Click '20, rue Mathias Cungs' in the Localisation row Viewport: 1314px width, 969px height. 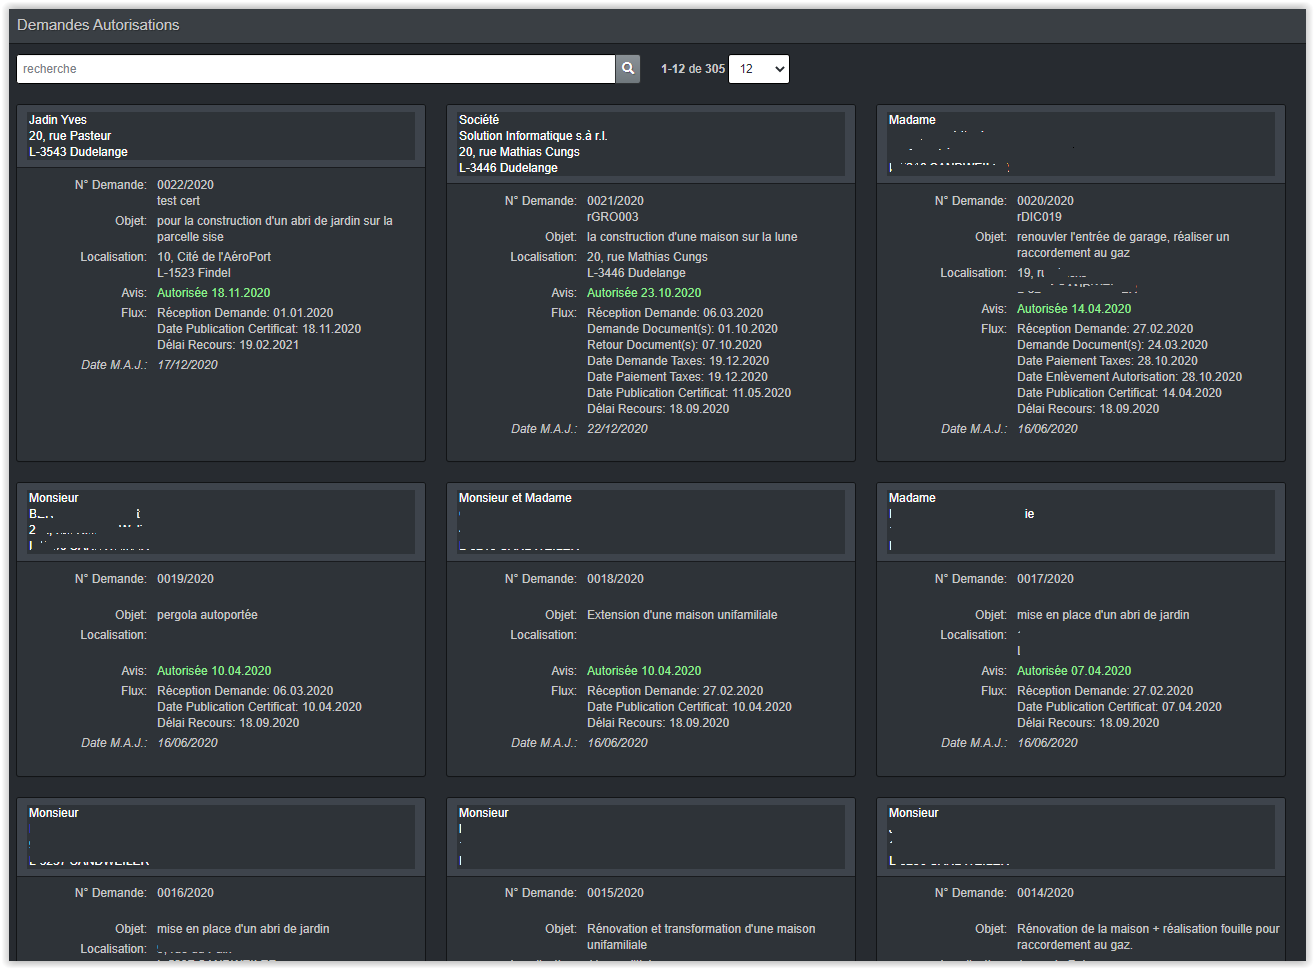(x=647, y=257)
